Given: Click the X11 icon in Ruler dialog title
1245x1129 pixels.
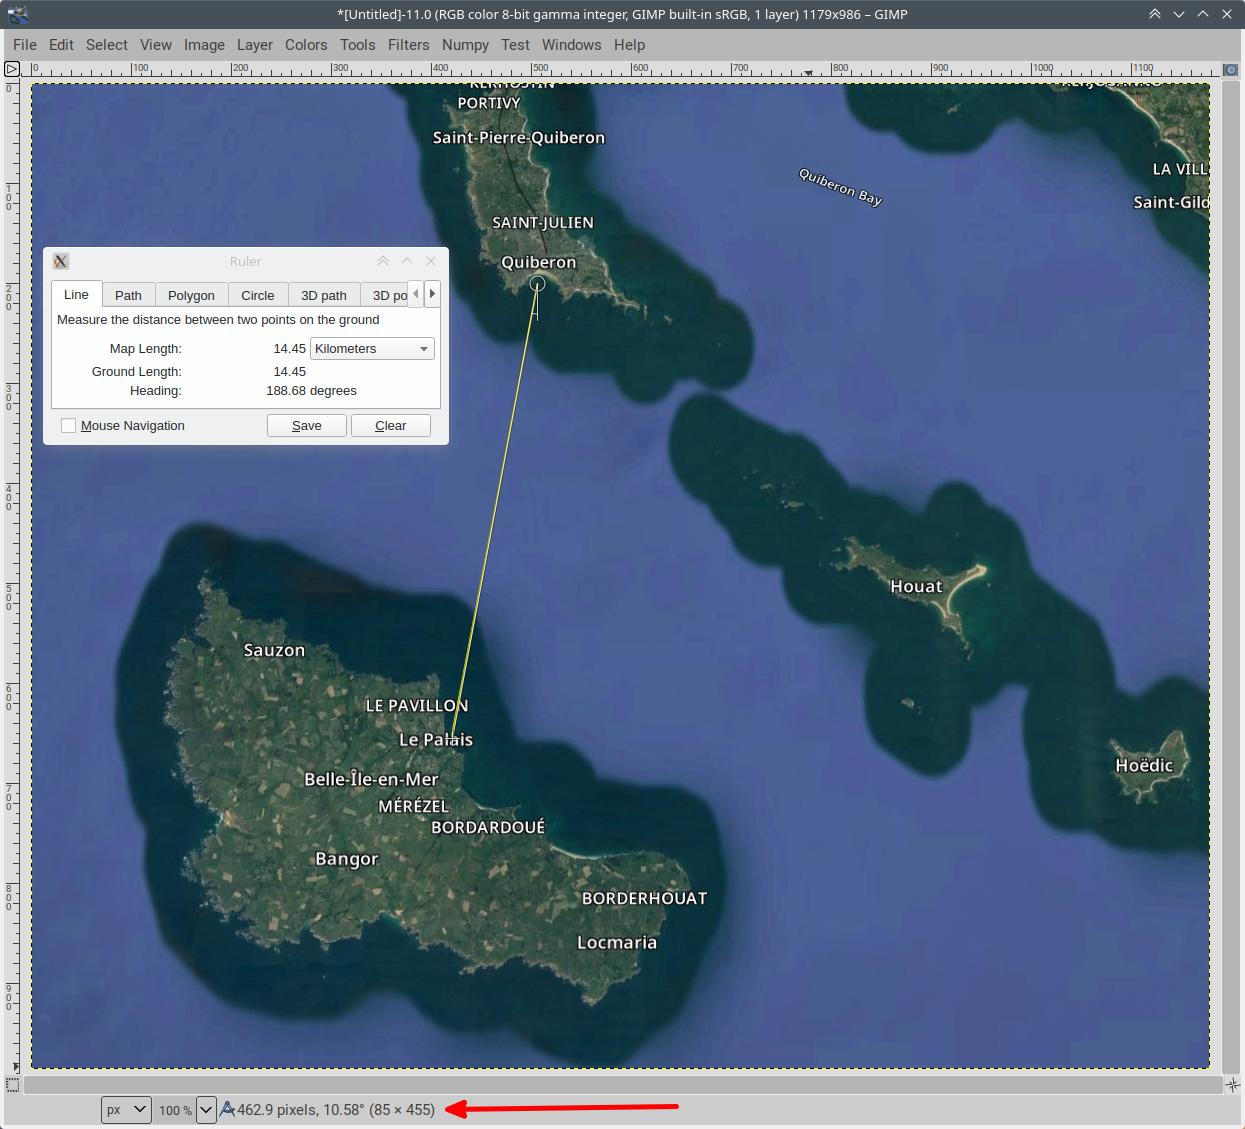Looking at the screenshot, I should pyautogui.click(x=61, y=261).
